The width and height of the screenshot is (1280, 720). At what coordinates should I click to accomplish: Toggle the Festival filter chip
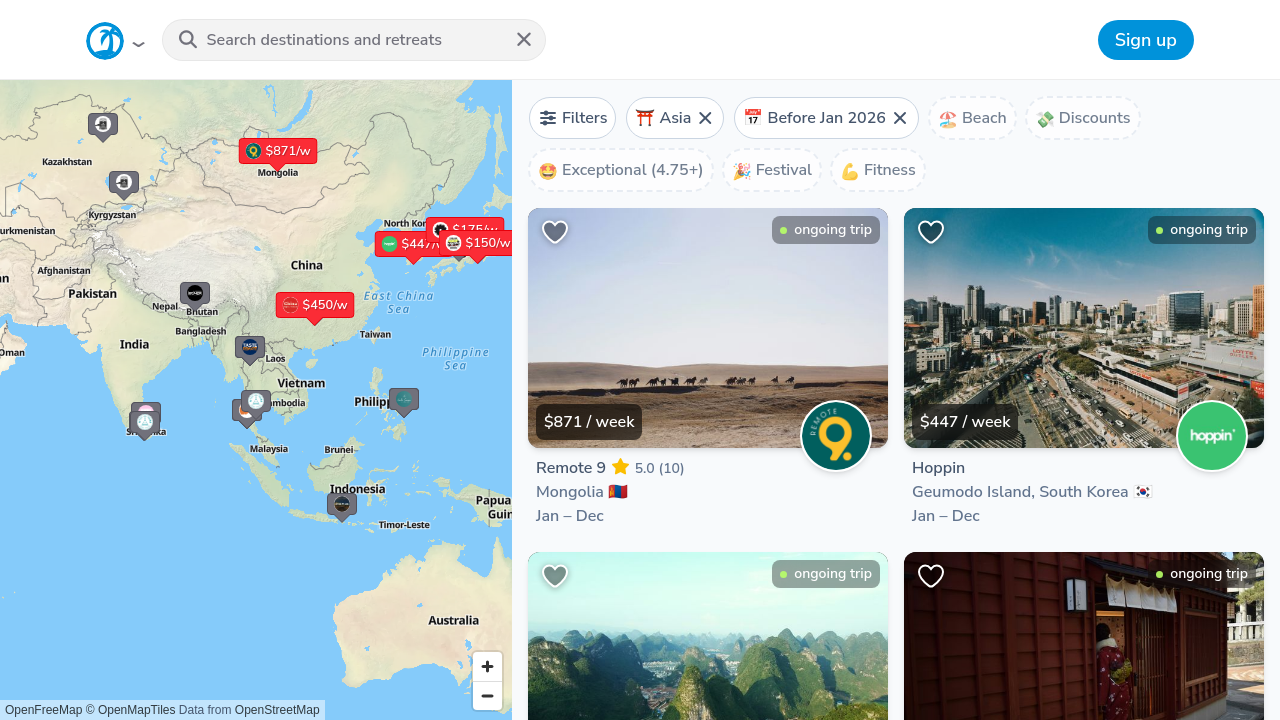[772, 170]
